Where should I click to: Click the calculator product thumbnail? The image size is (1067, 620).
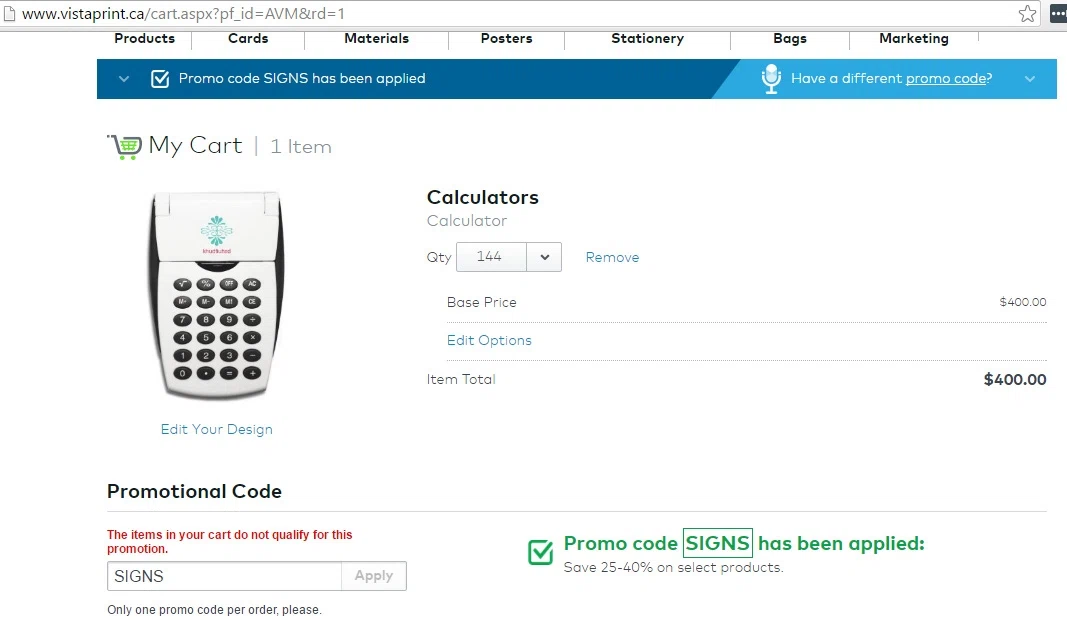click(x=216, y=295)
